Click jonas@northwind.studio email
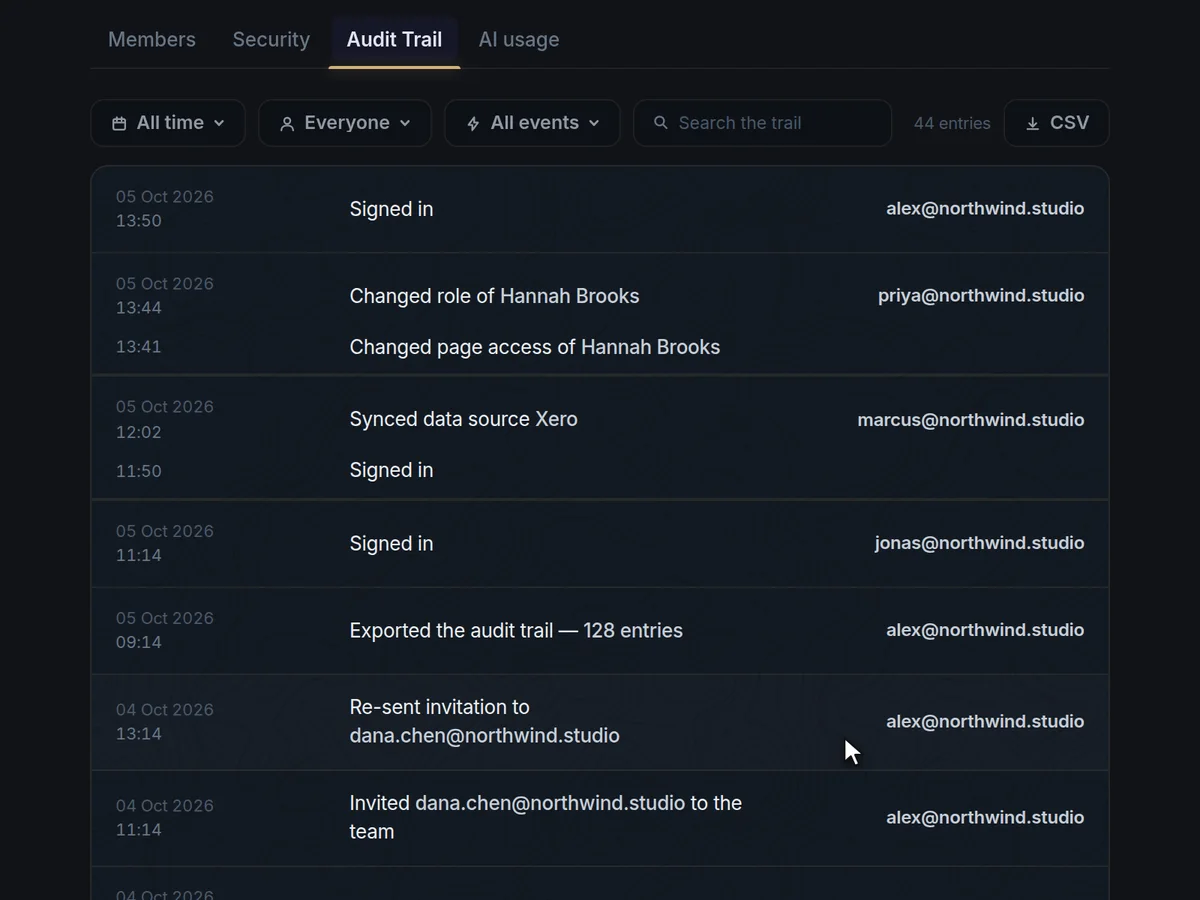 tap(979, 543)
